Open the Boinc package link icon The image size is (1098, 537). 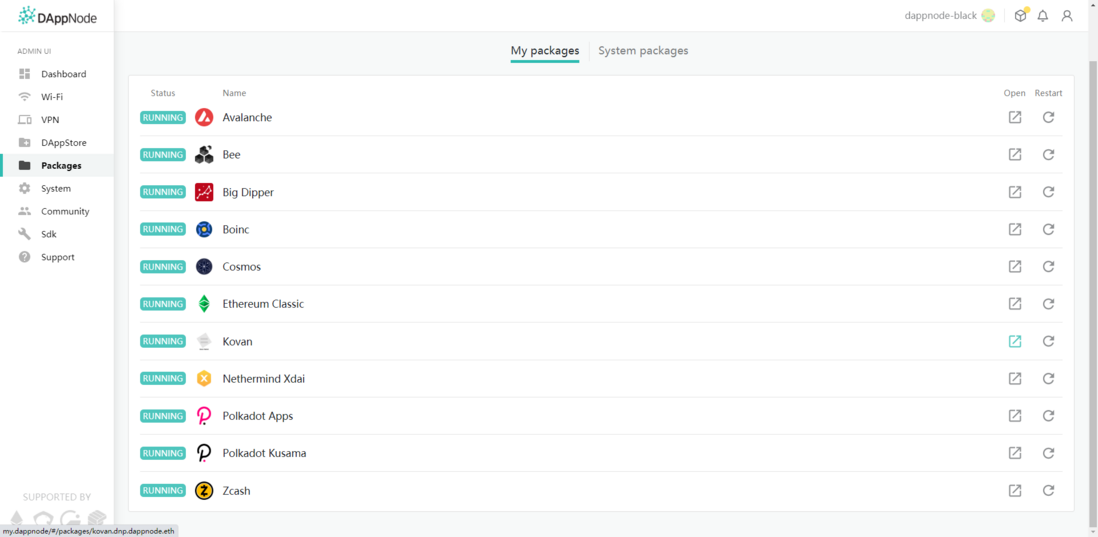1014,229
